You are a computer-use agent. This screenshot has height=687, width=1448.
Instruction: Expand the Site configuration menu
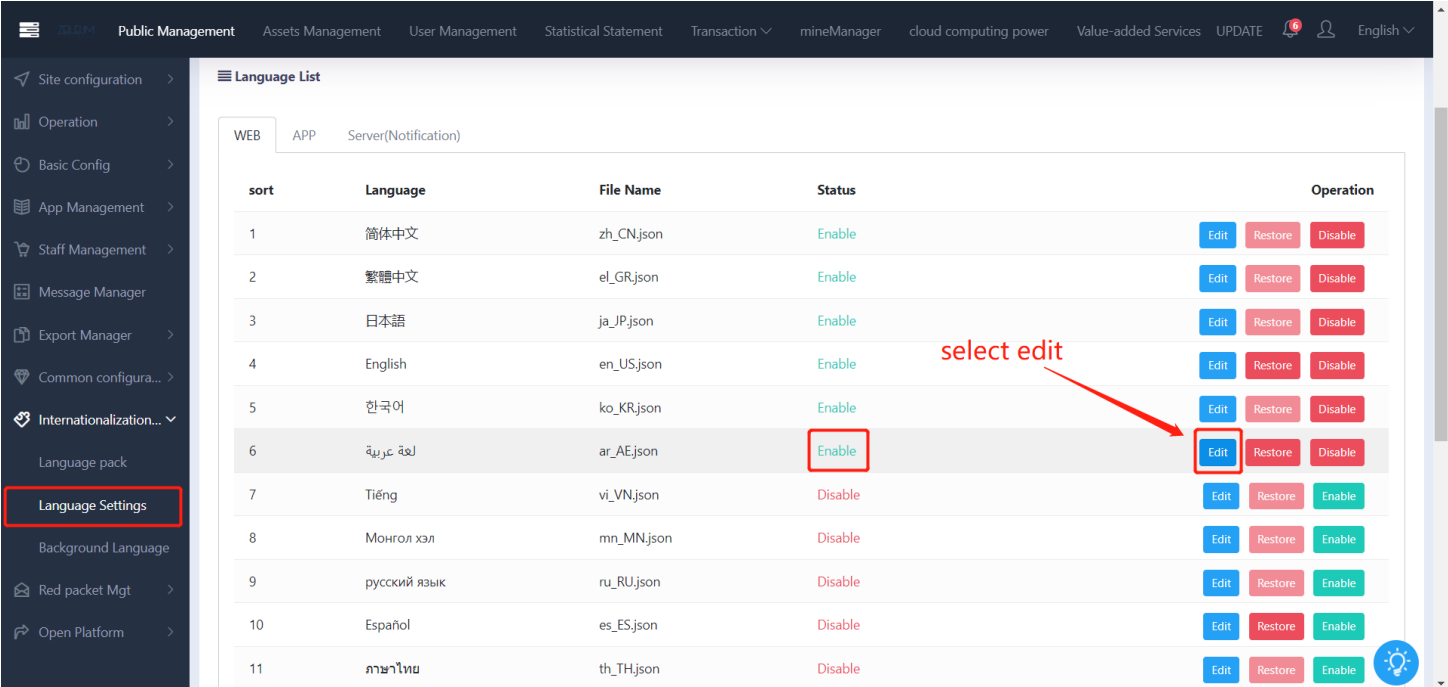click(x=171, y=79)
